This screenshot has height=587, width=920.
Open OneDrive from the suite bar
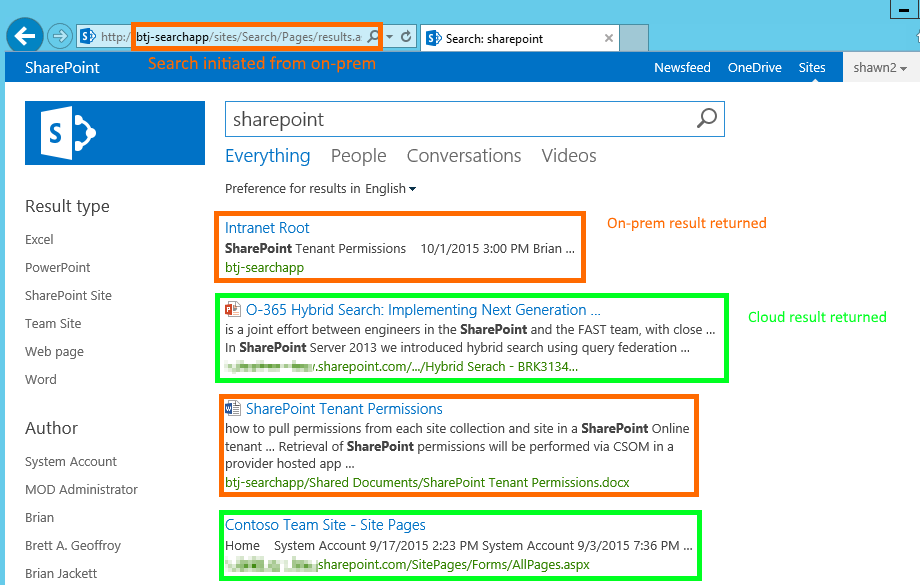point(755,68)
